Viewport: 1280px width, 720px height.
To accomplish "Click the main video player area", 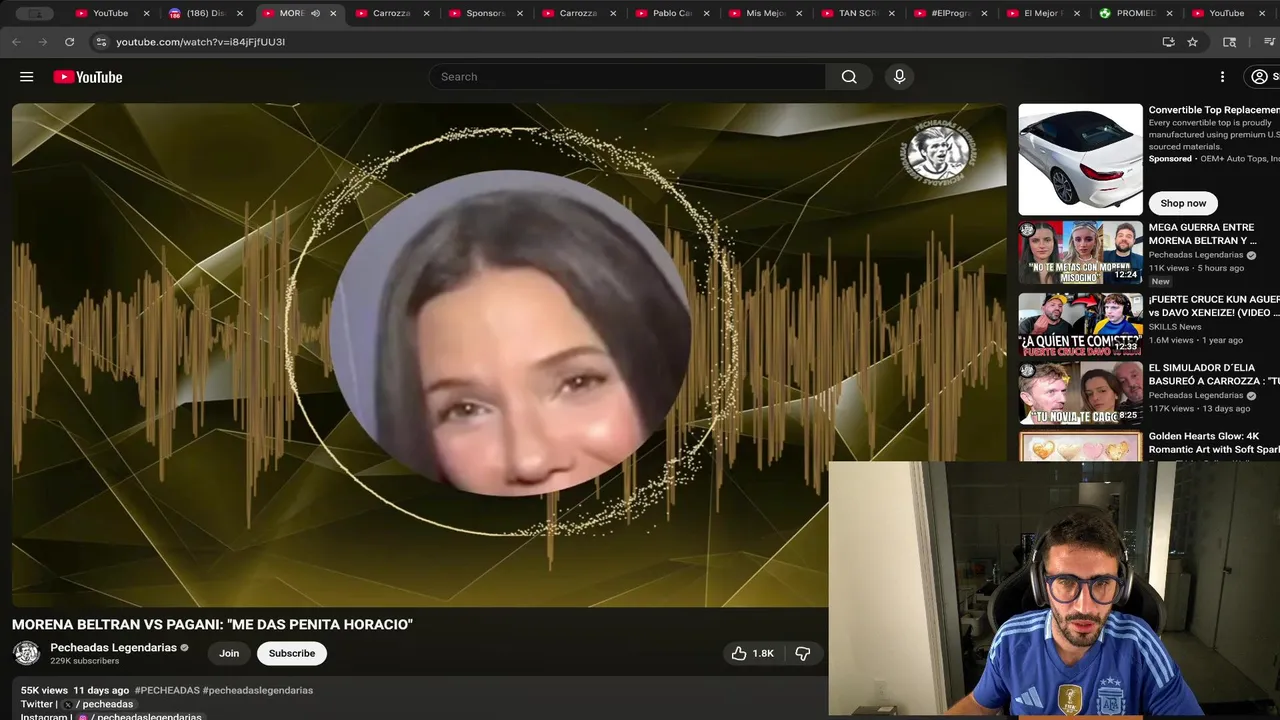I will (509, 355).
